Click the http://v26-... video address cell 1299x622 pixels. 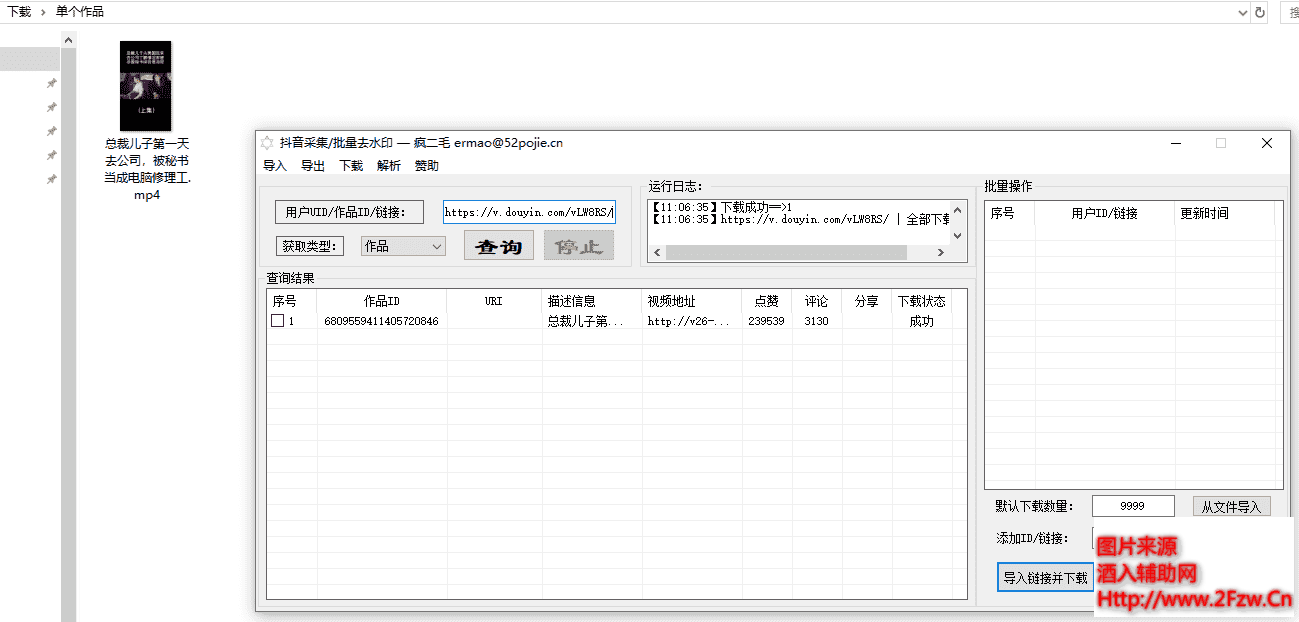(x=692, y=321)
